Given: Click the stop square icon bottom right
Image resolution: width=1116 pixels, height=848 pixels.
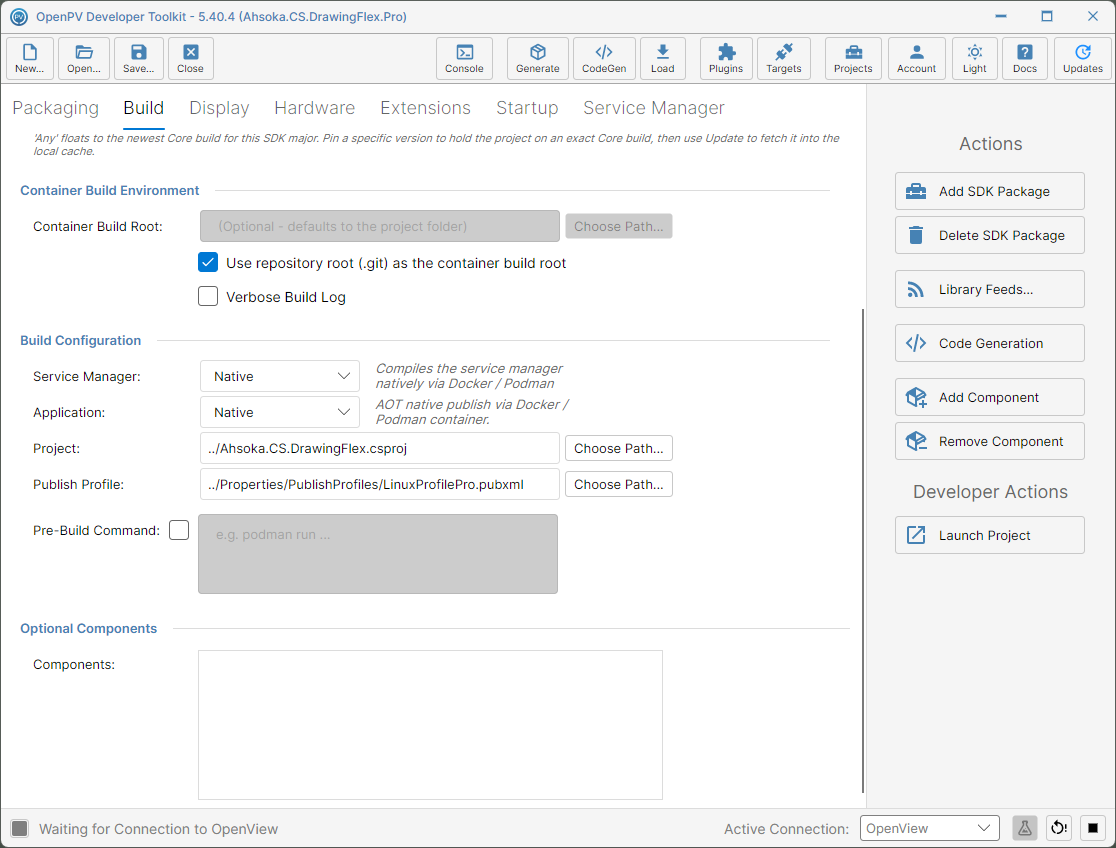Looking at the screenshot, I should pyautogui.click(x=1093, y=828).
